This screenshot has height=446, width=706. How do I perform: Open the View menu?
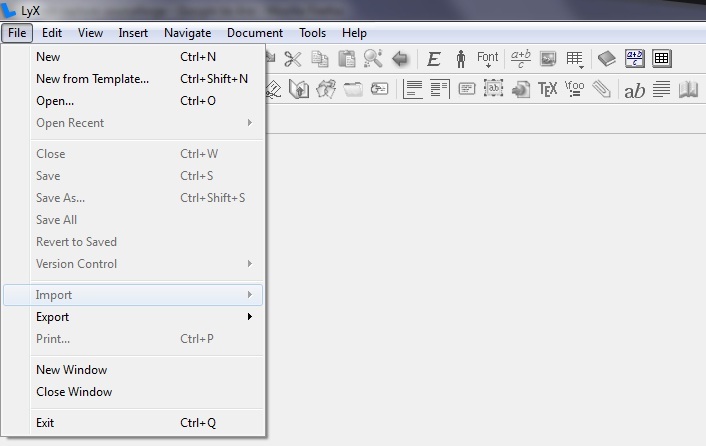pos(90,33)
